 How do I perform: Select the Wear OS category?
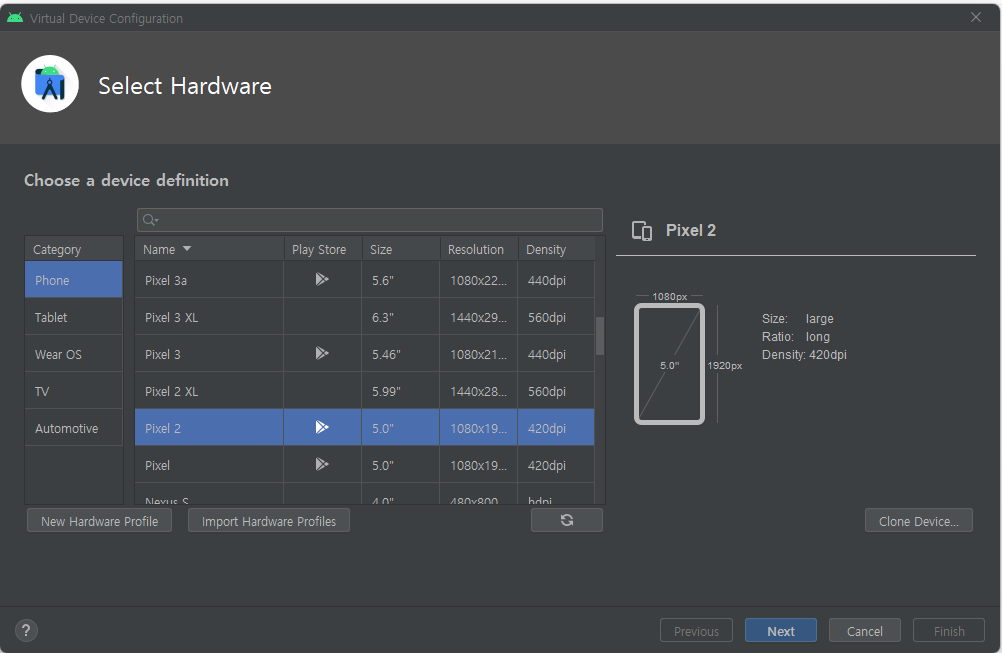(x=73, y=354)
